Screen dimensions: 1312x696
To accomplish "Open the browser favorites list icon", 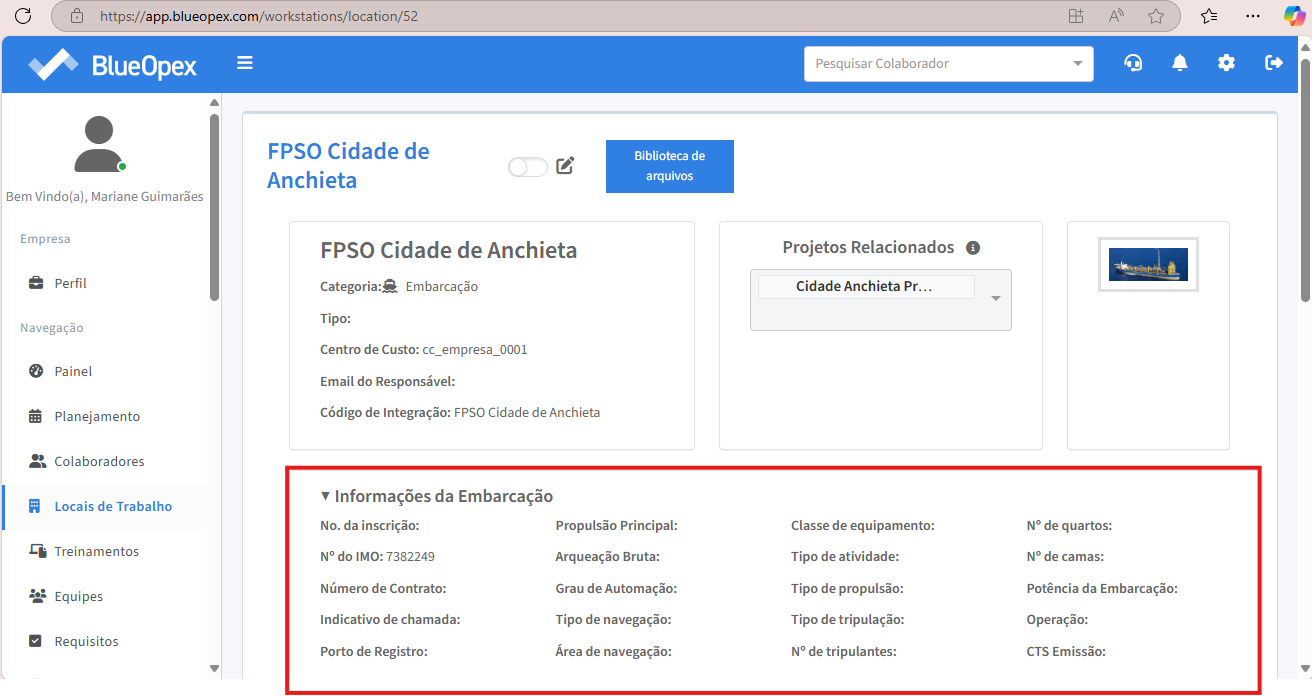I will coord(1209,16).
